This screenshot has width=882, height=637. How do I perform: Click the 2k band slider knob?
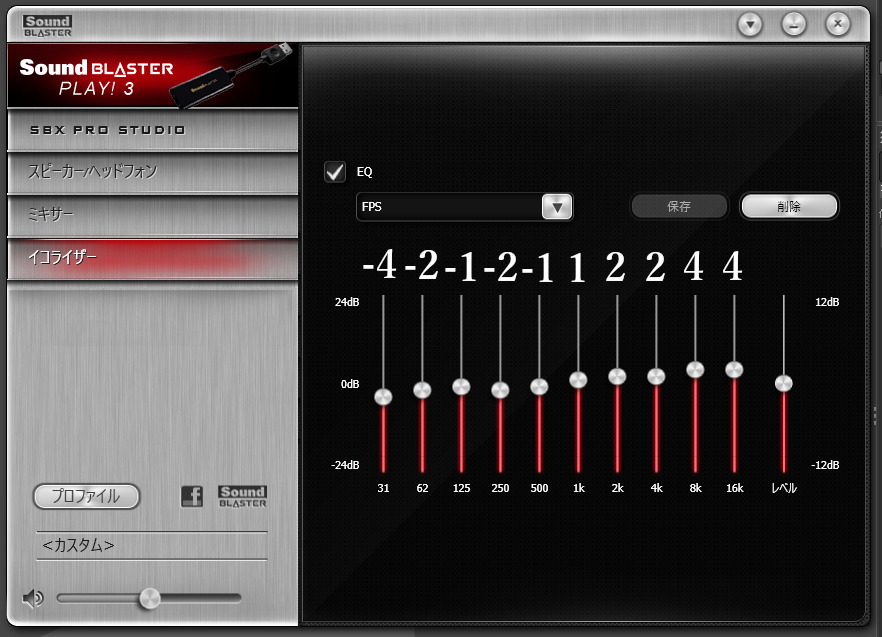tap(617, 376)
